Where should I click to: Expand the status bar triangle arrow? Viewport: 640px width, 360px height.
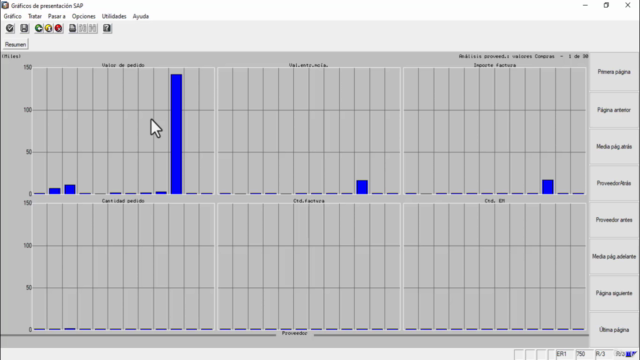634,354
